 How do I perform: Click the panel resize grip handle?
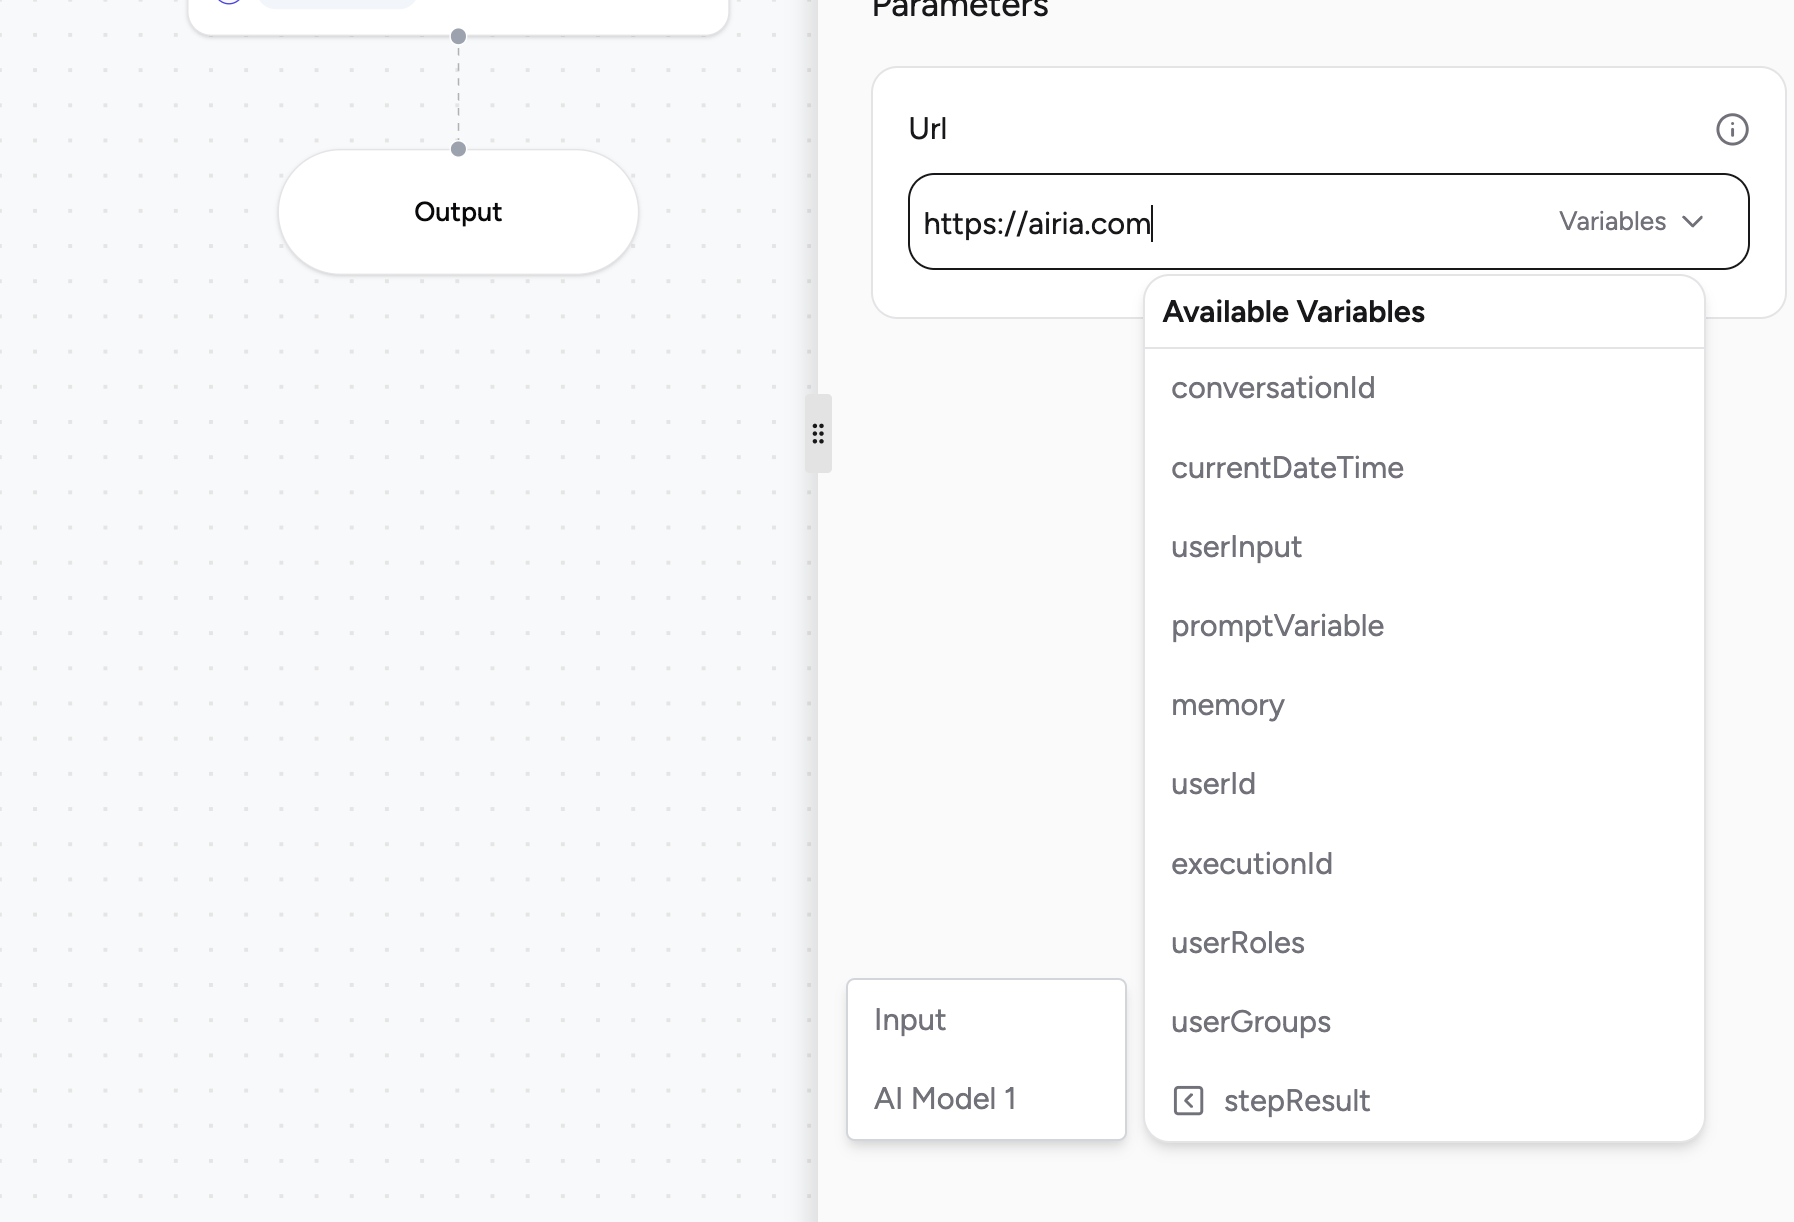[x=818, y=434]
